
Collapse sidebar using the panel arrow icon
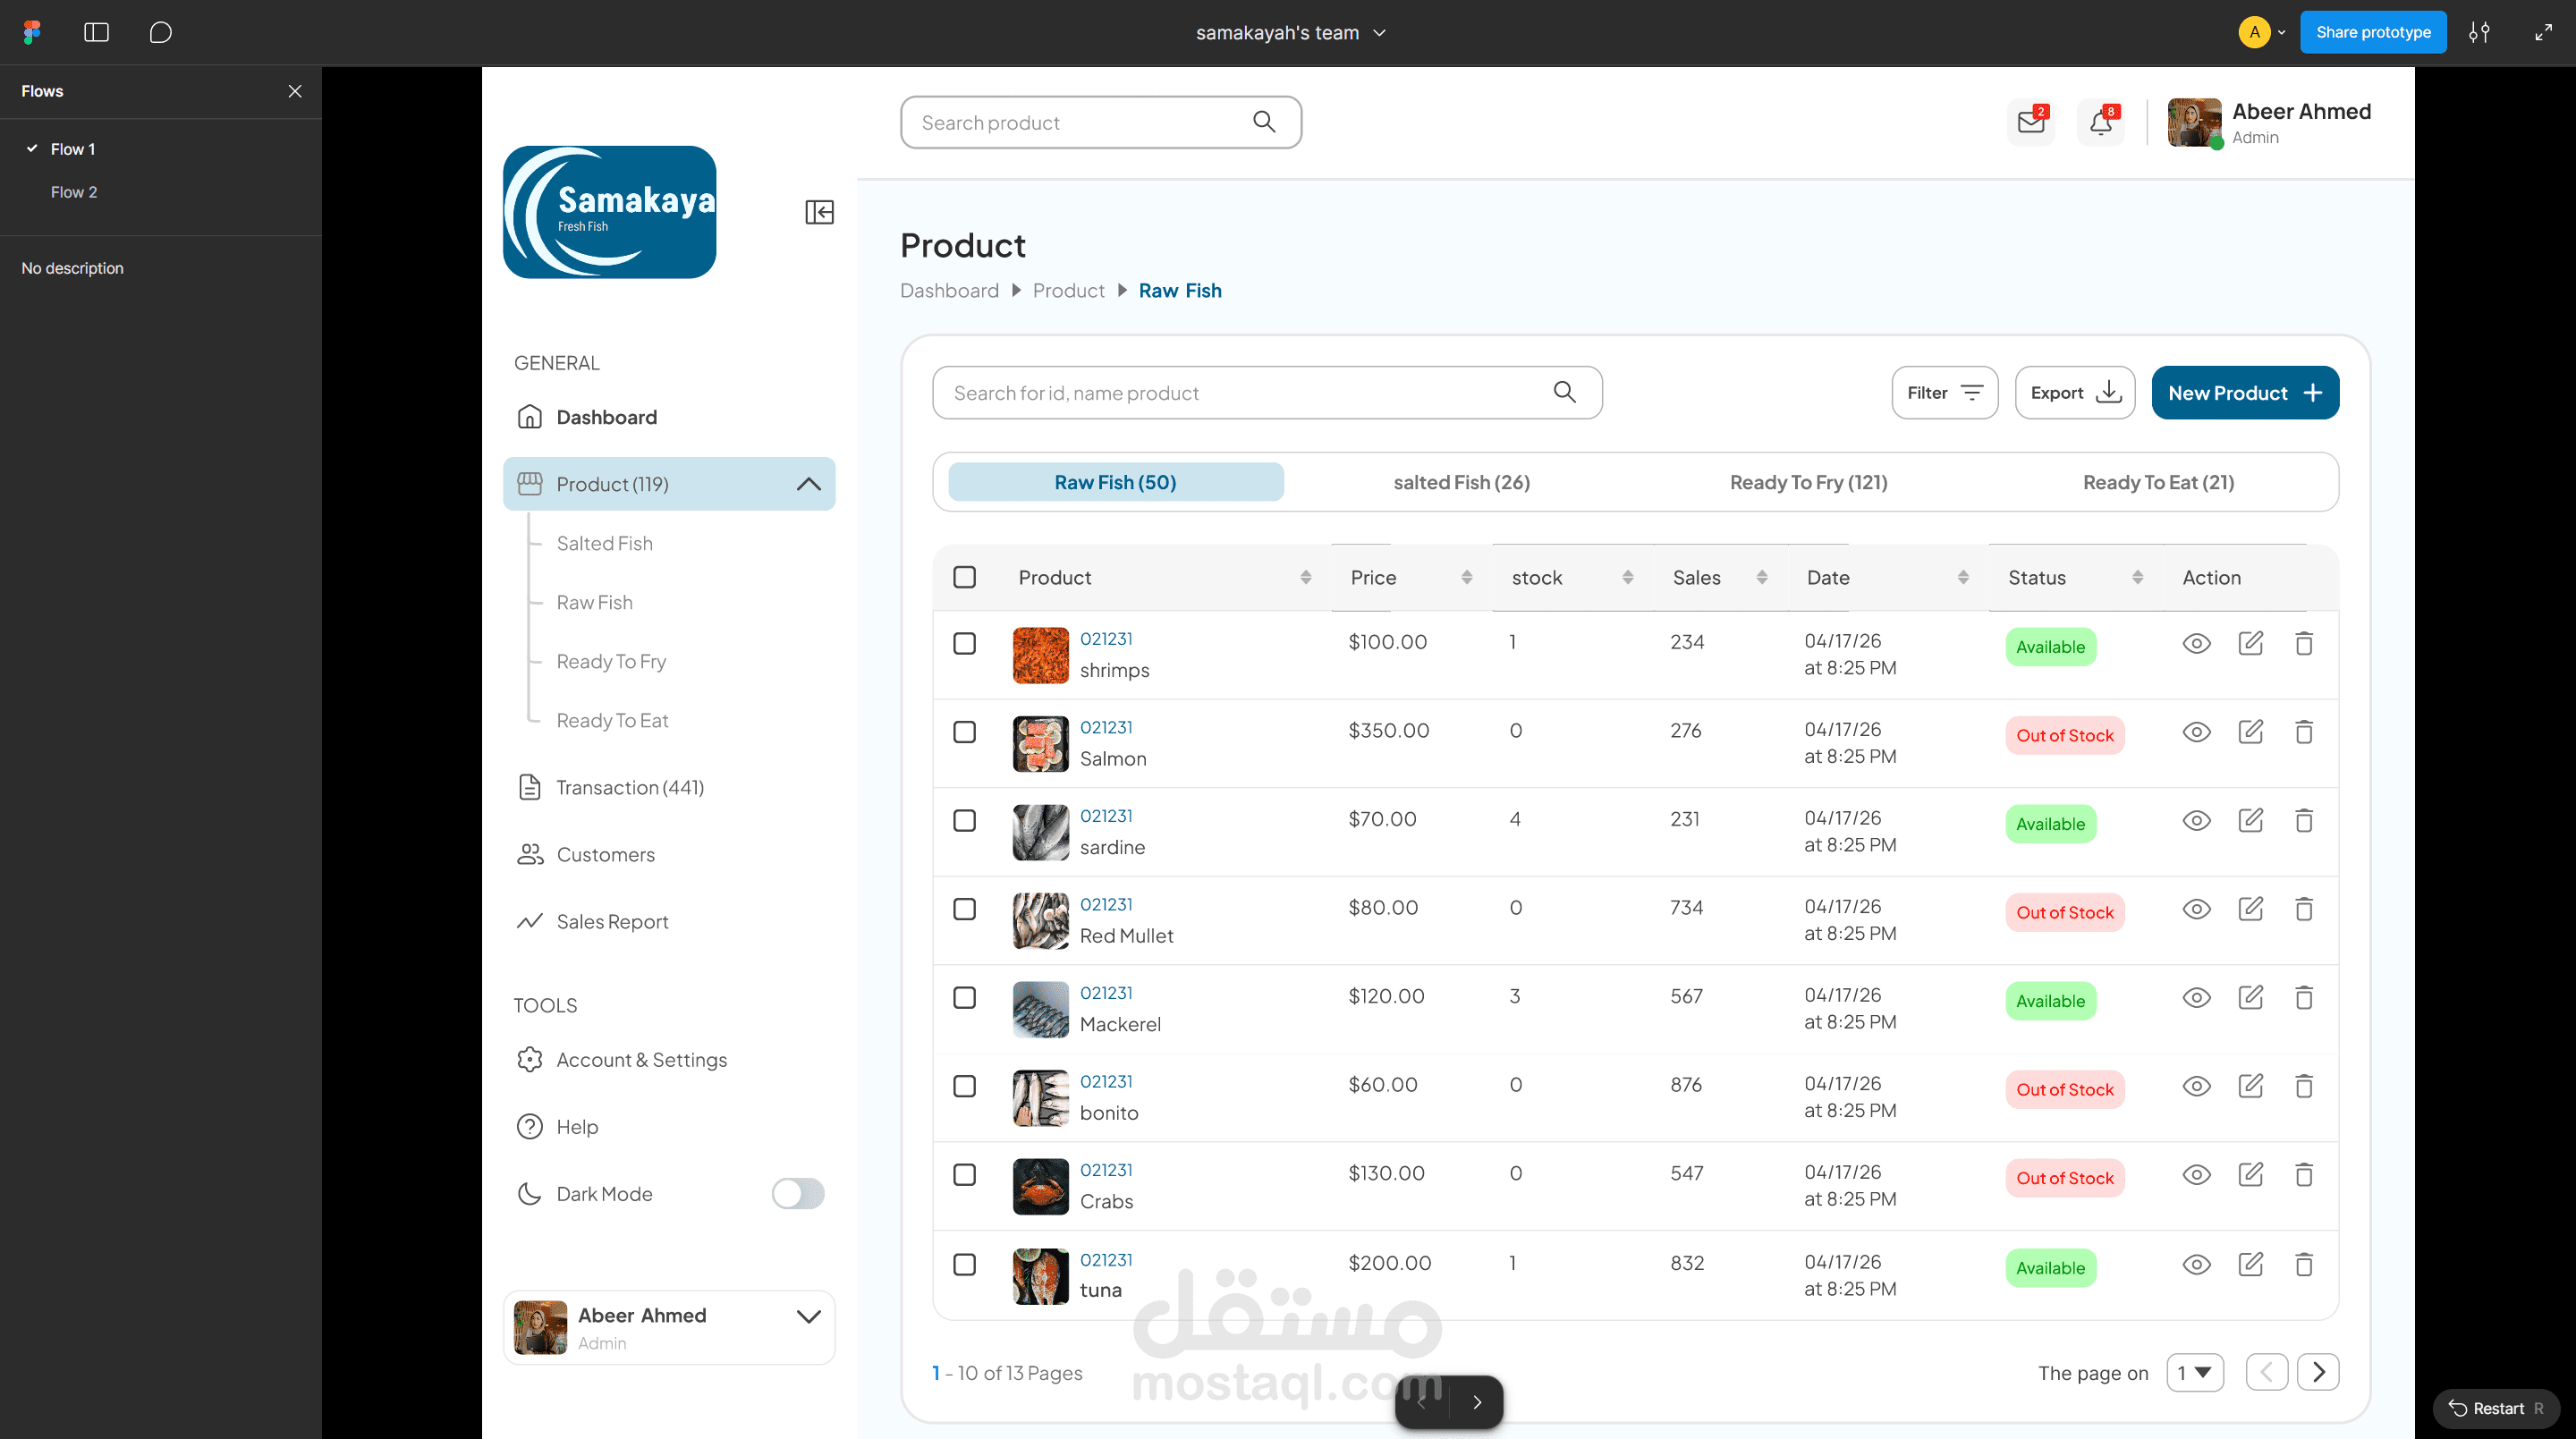[x=819, y=212]
